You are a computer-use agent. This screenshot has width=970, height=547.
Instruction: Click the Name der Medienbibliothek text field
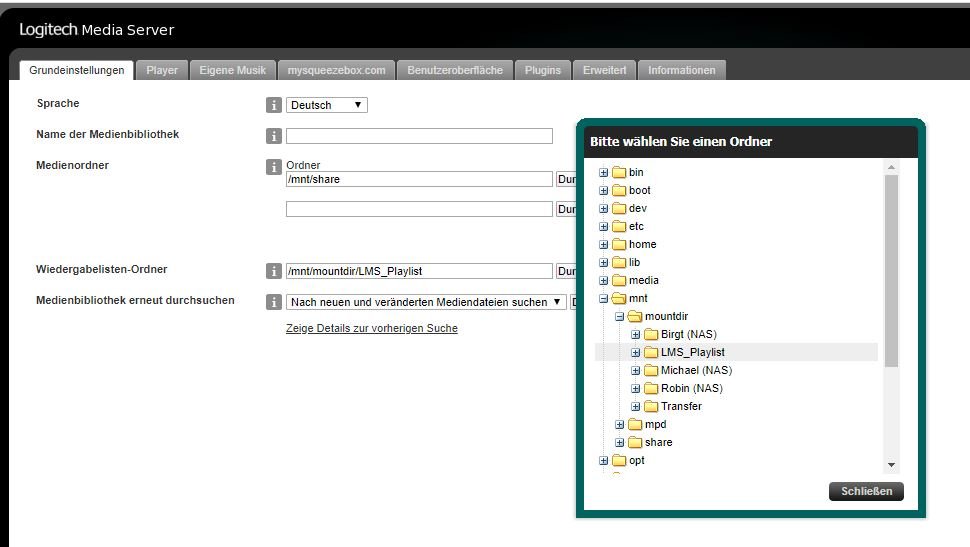point(419,136)
